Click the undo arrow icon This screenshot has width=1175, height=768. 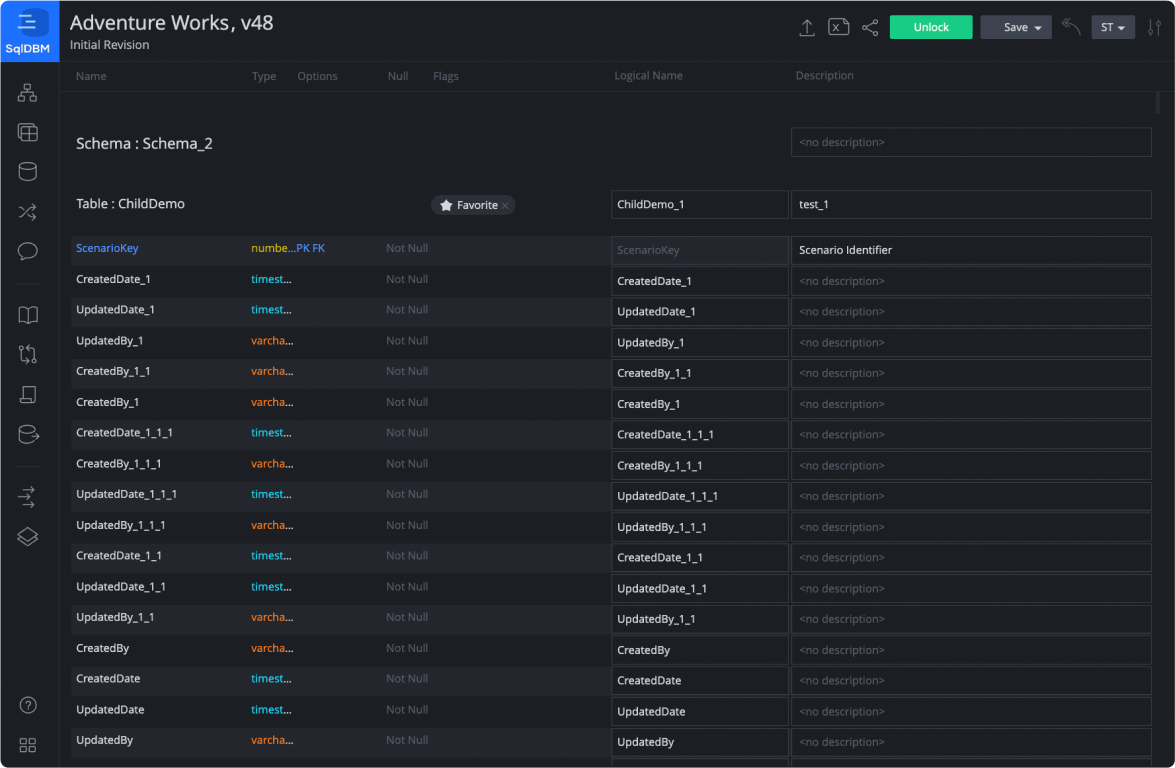coord(1071,28)
